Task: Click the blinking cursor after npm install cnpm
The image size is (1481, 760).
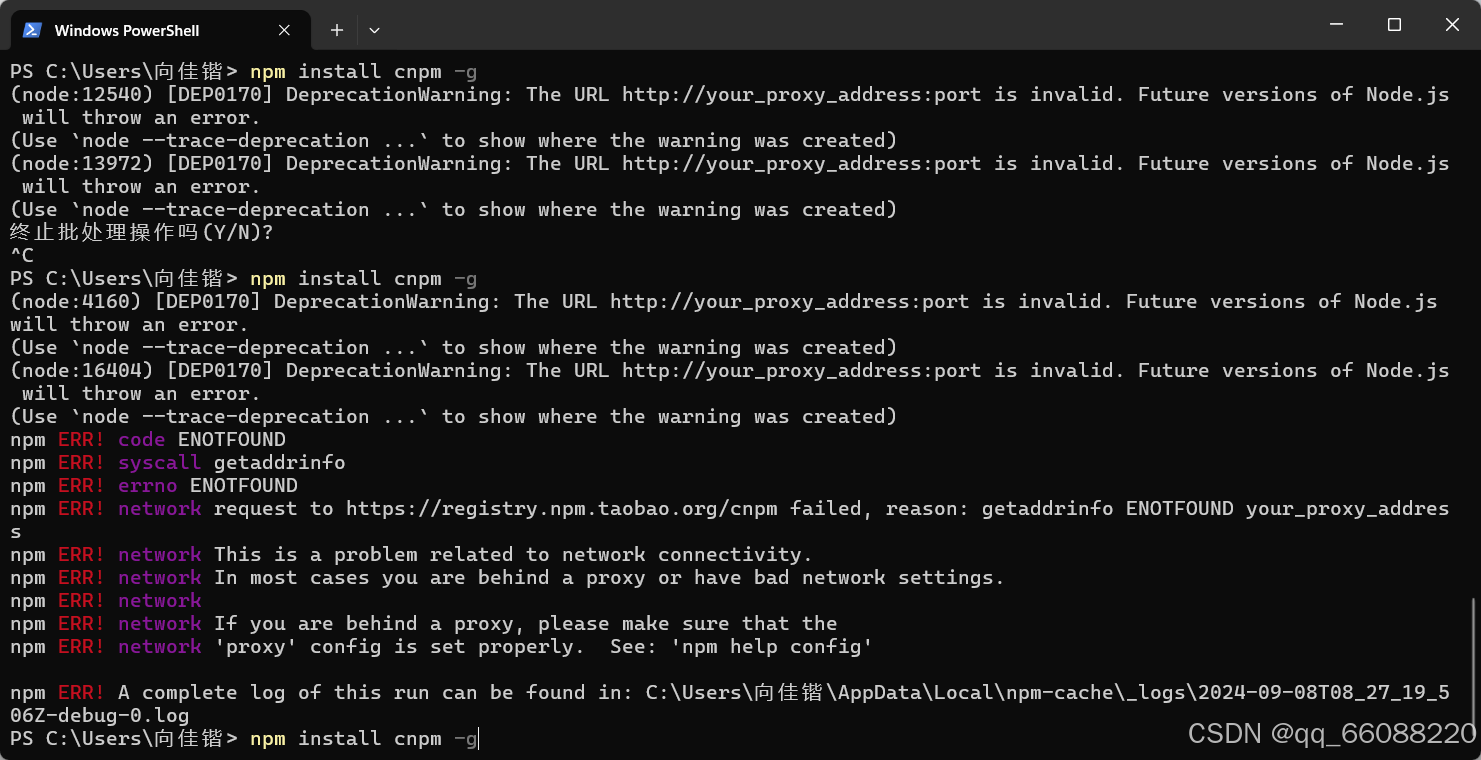Action: pos(477,738)
